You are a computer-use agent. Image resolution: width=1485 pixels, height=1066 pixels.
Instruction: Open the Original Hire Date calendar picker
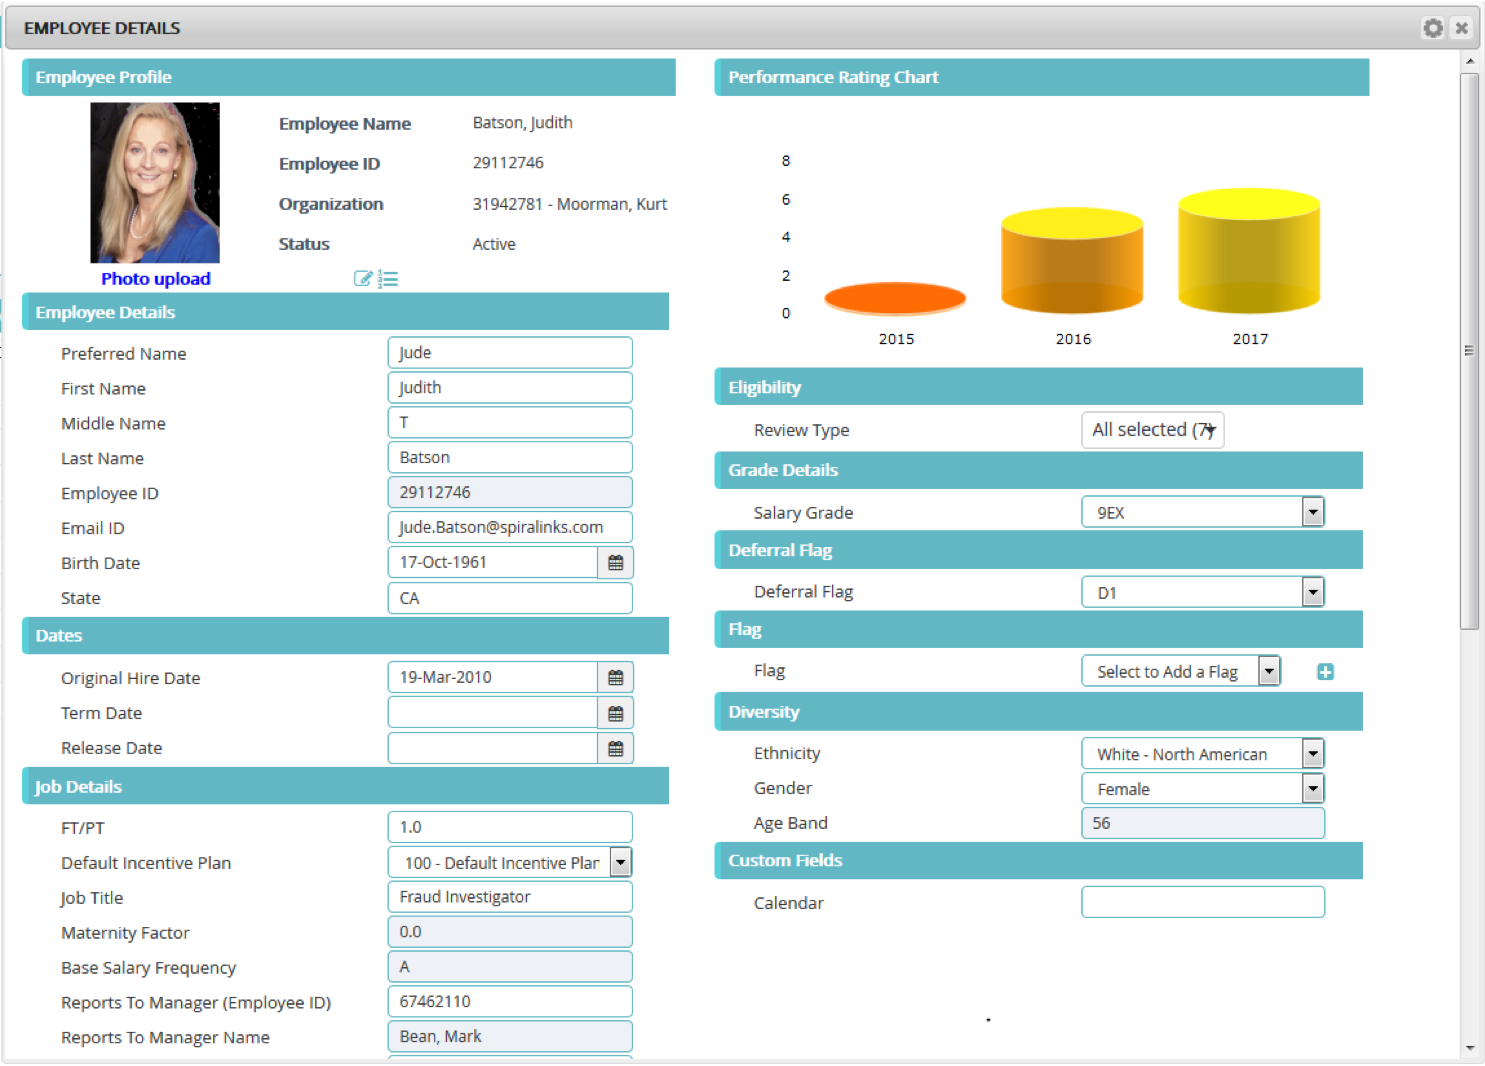point(616,677)
